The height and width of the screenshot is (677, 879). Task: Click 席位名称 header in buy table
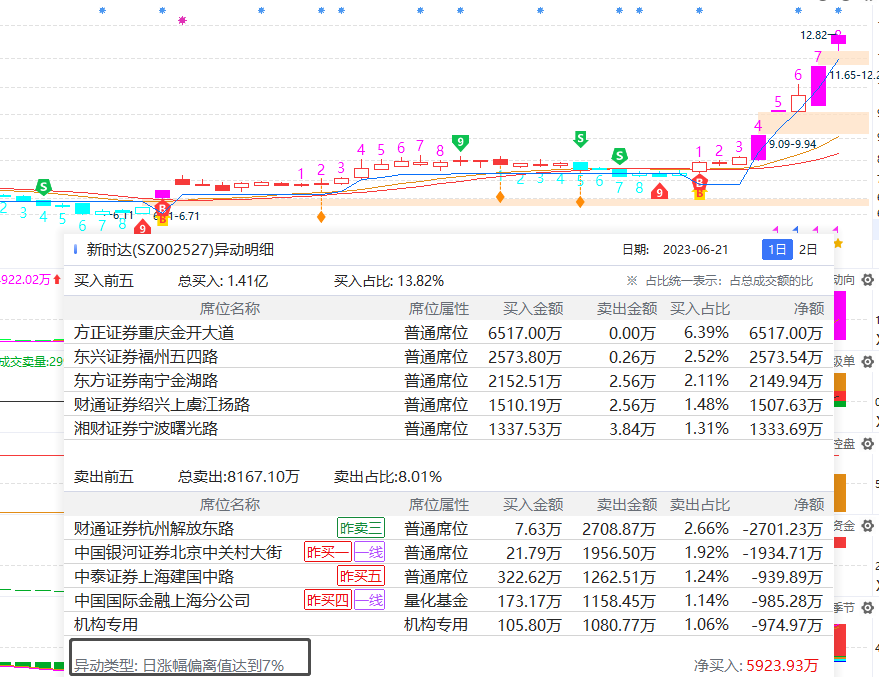(x=230, y=309)
